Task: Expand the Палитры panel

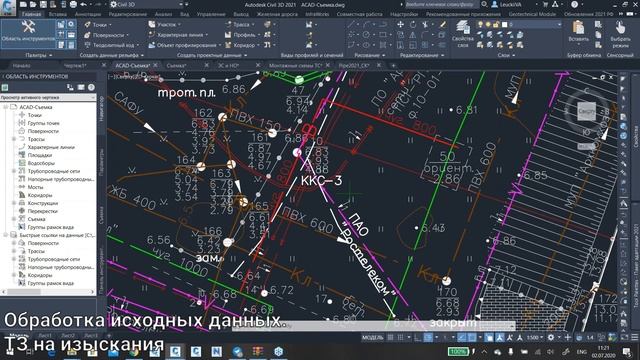Action: coord(39,55)
